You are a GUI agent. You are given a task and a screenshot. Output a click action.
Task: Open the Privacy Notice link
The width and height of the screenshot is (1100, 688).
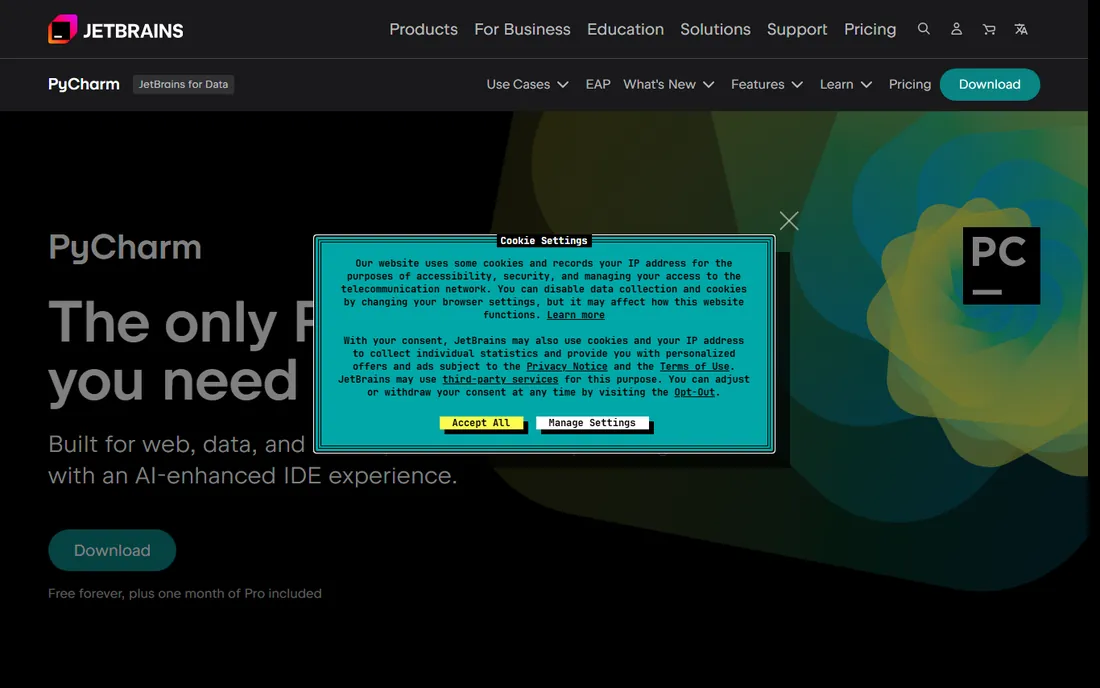point(567,366)
